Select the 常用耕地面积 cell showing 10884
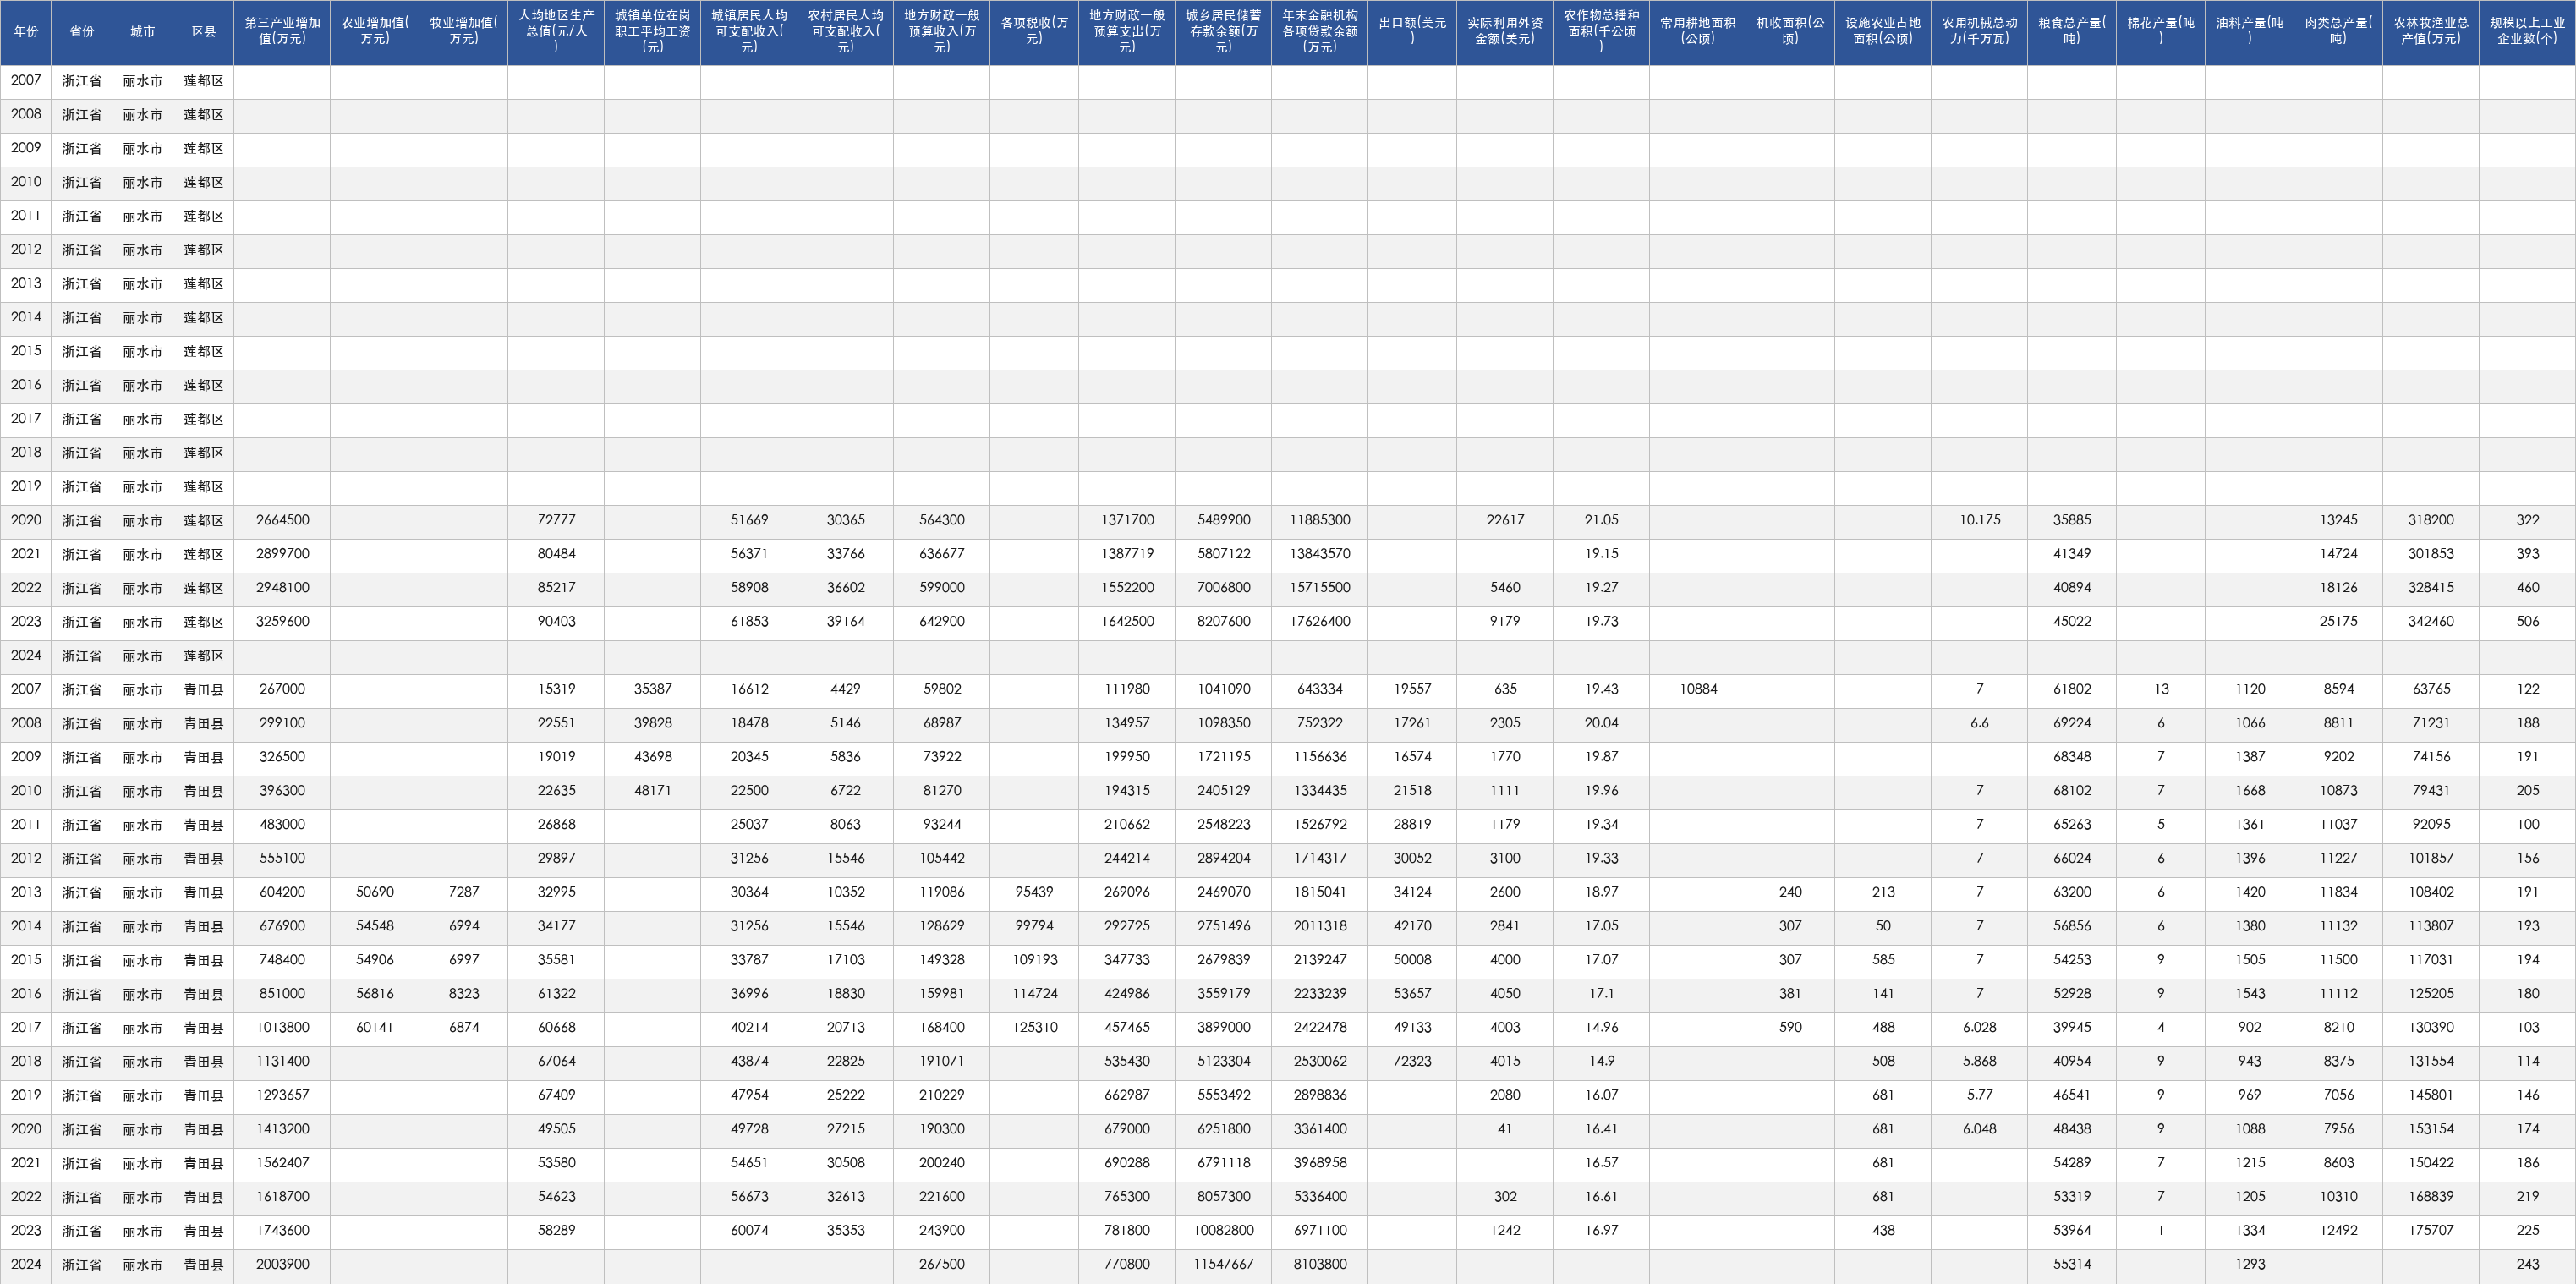This screenshot has height=1284, width=2576. click(x=1697, y=690)
